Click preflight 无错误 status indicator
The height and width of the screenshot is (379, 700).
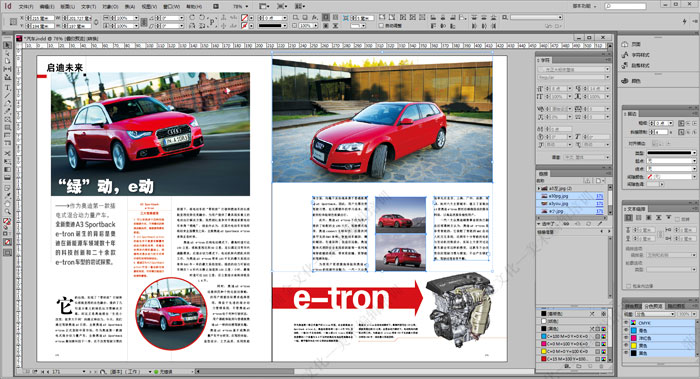(163, 371)
